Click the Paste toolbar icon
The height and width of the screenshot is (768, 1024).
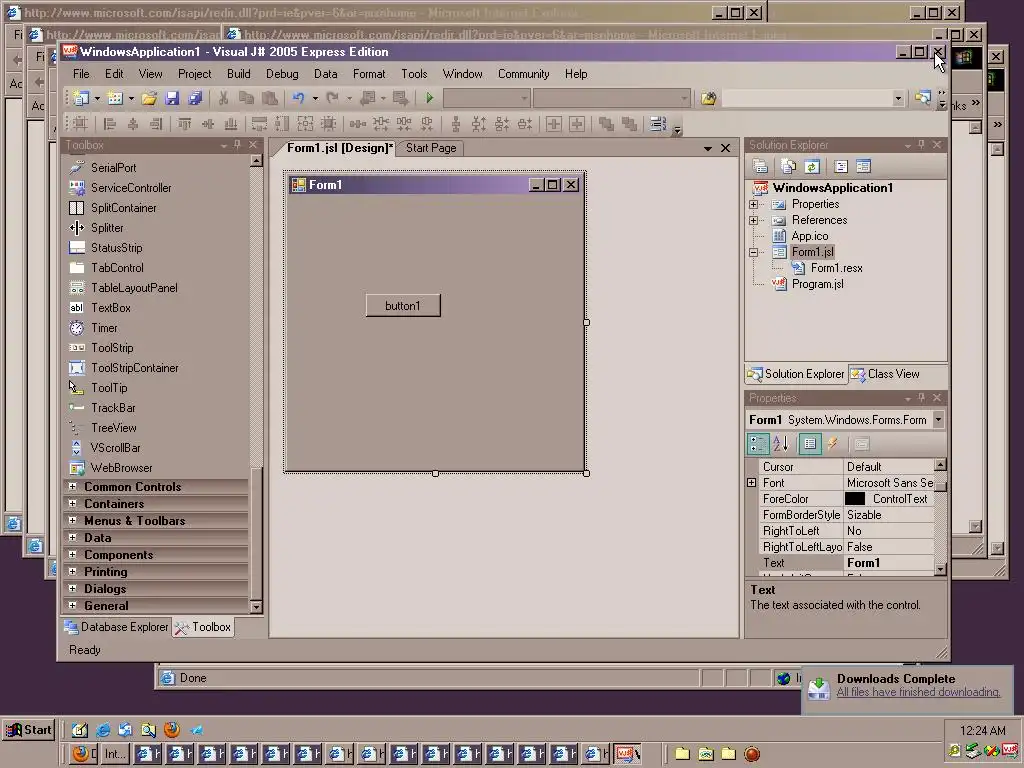coord(269,99)
